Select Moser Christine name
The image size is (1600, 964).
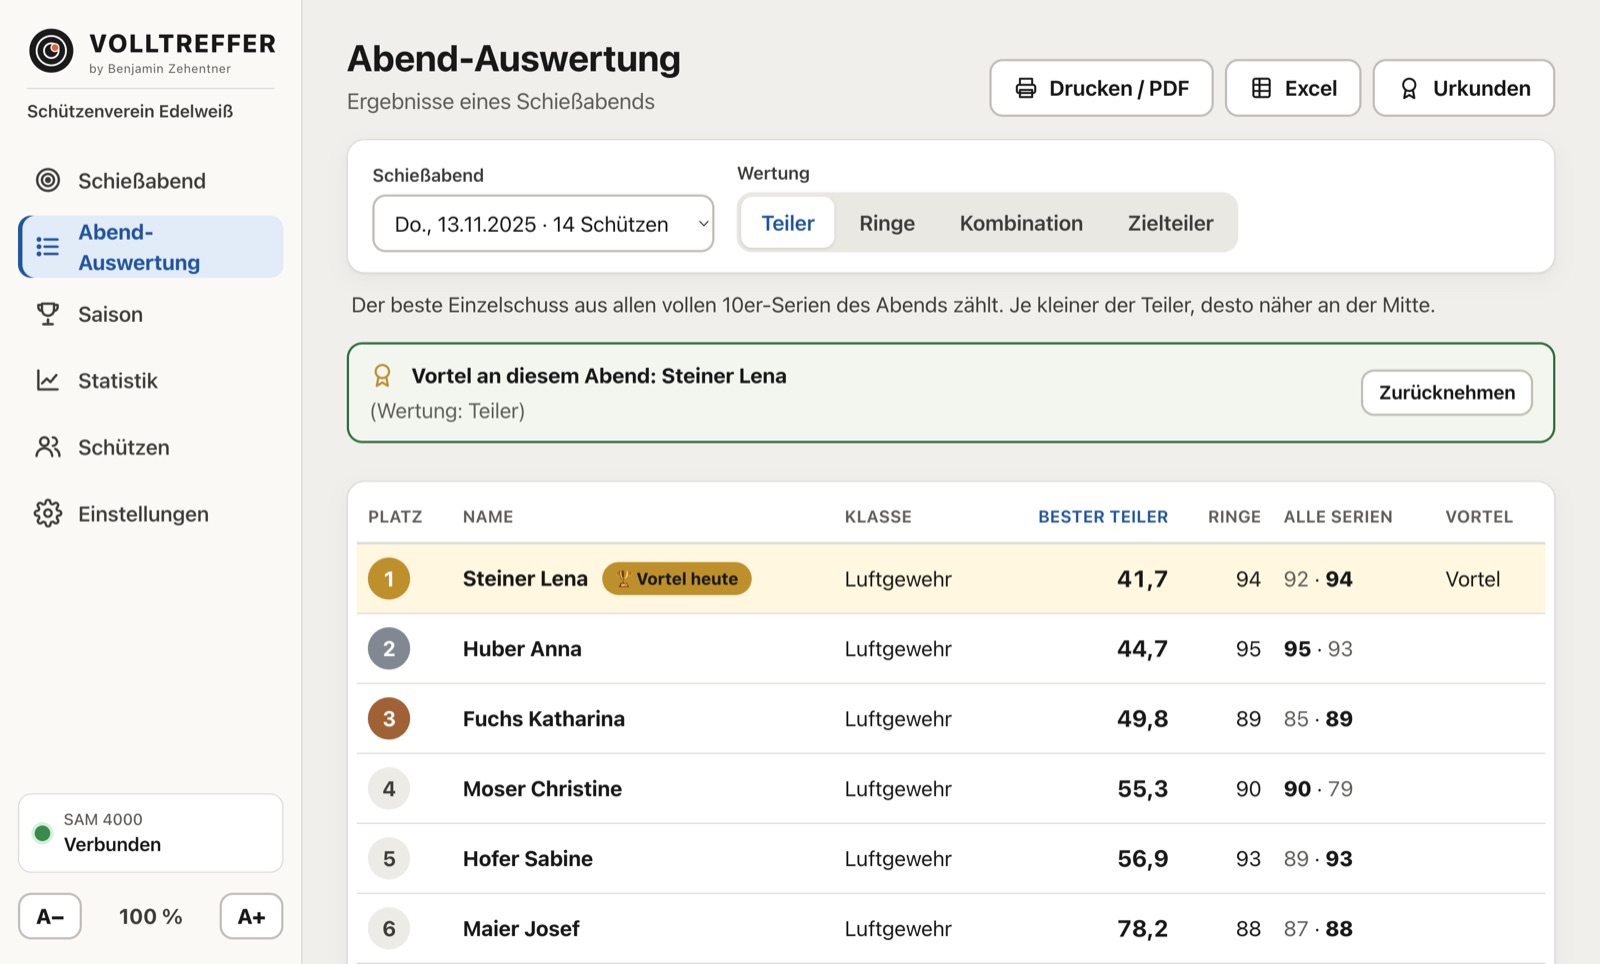[542, 788]
